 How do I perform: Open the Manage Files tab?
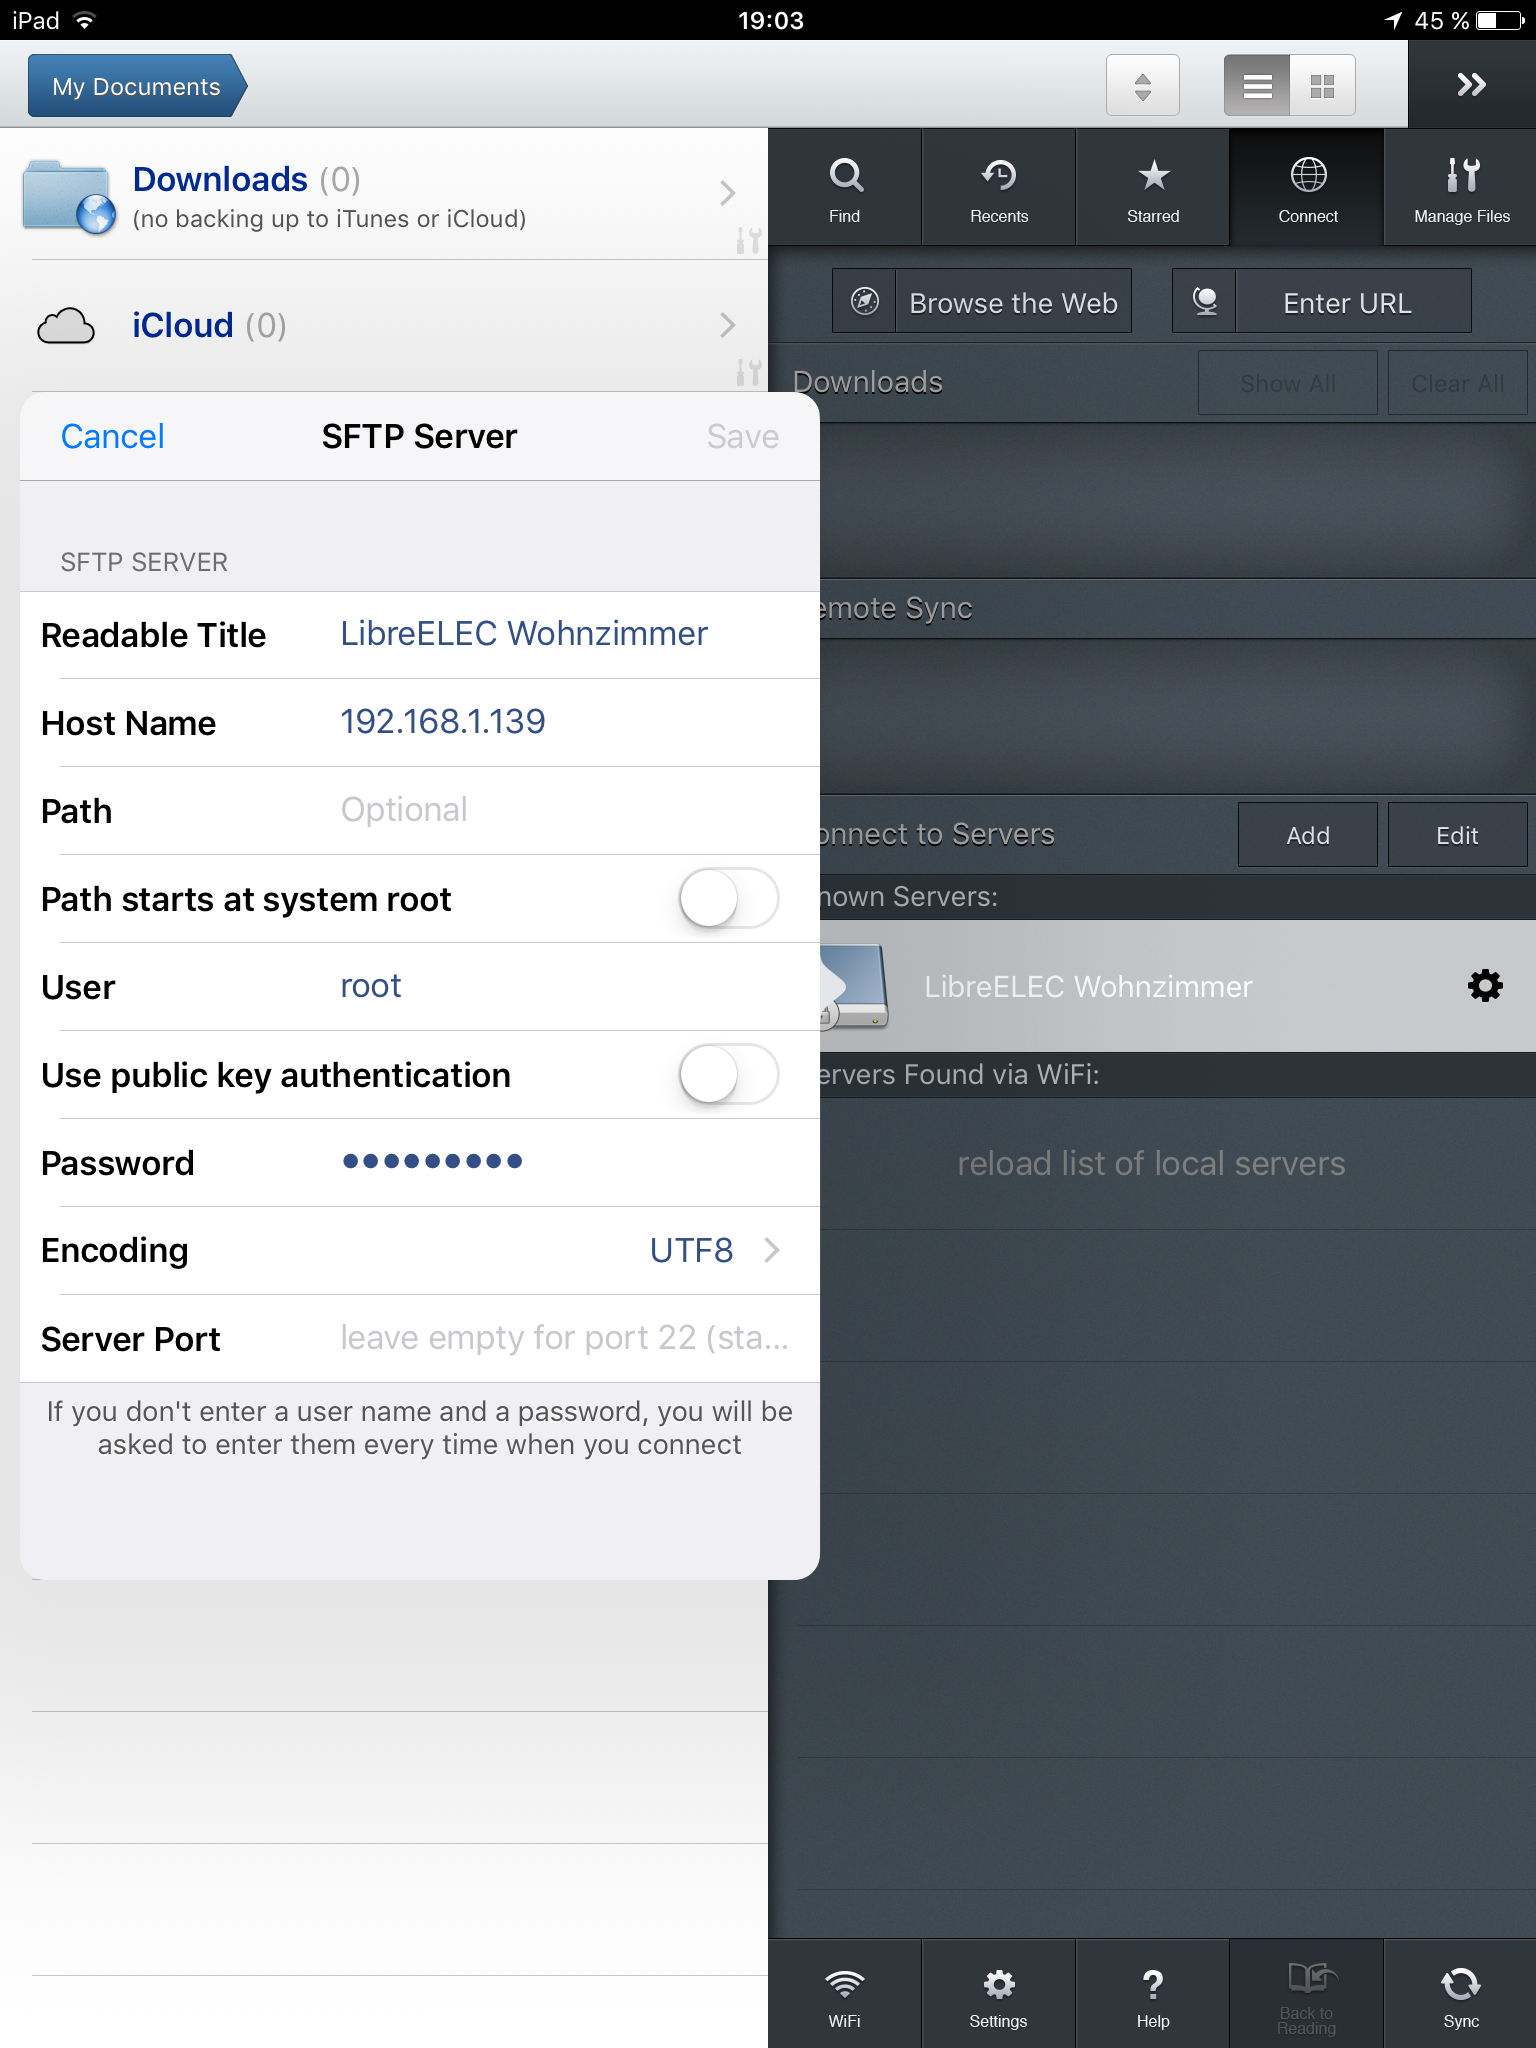point(1461,188)
